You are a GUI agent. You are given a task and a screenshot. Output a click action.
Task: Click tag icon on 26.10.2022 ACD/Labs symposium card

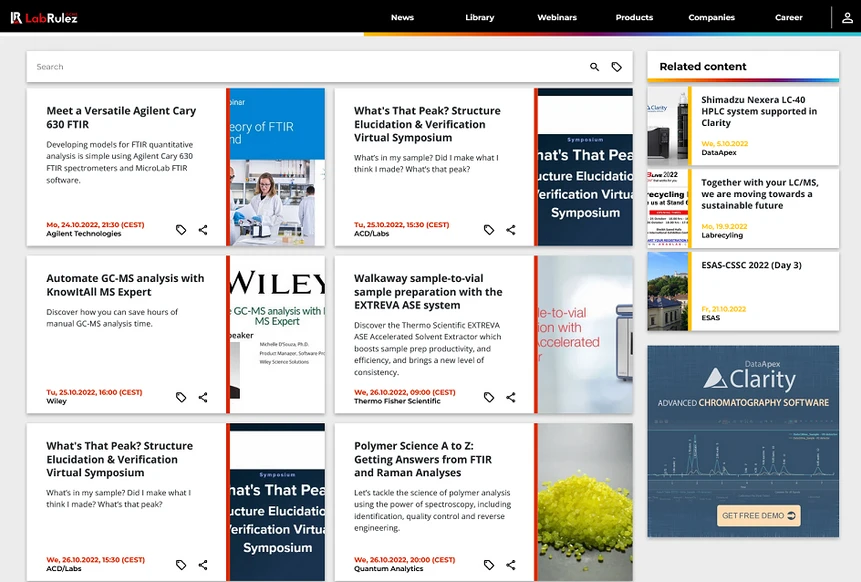click(181, 564)
